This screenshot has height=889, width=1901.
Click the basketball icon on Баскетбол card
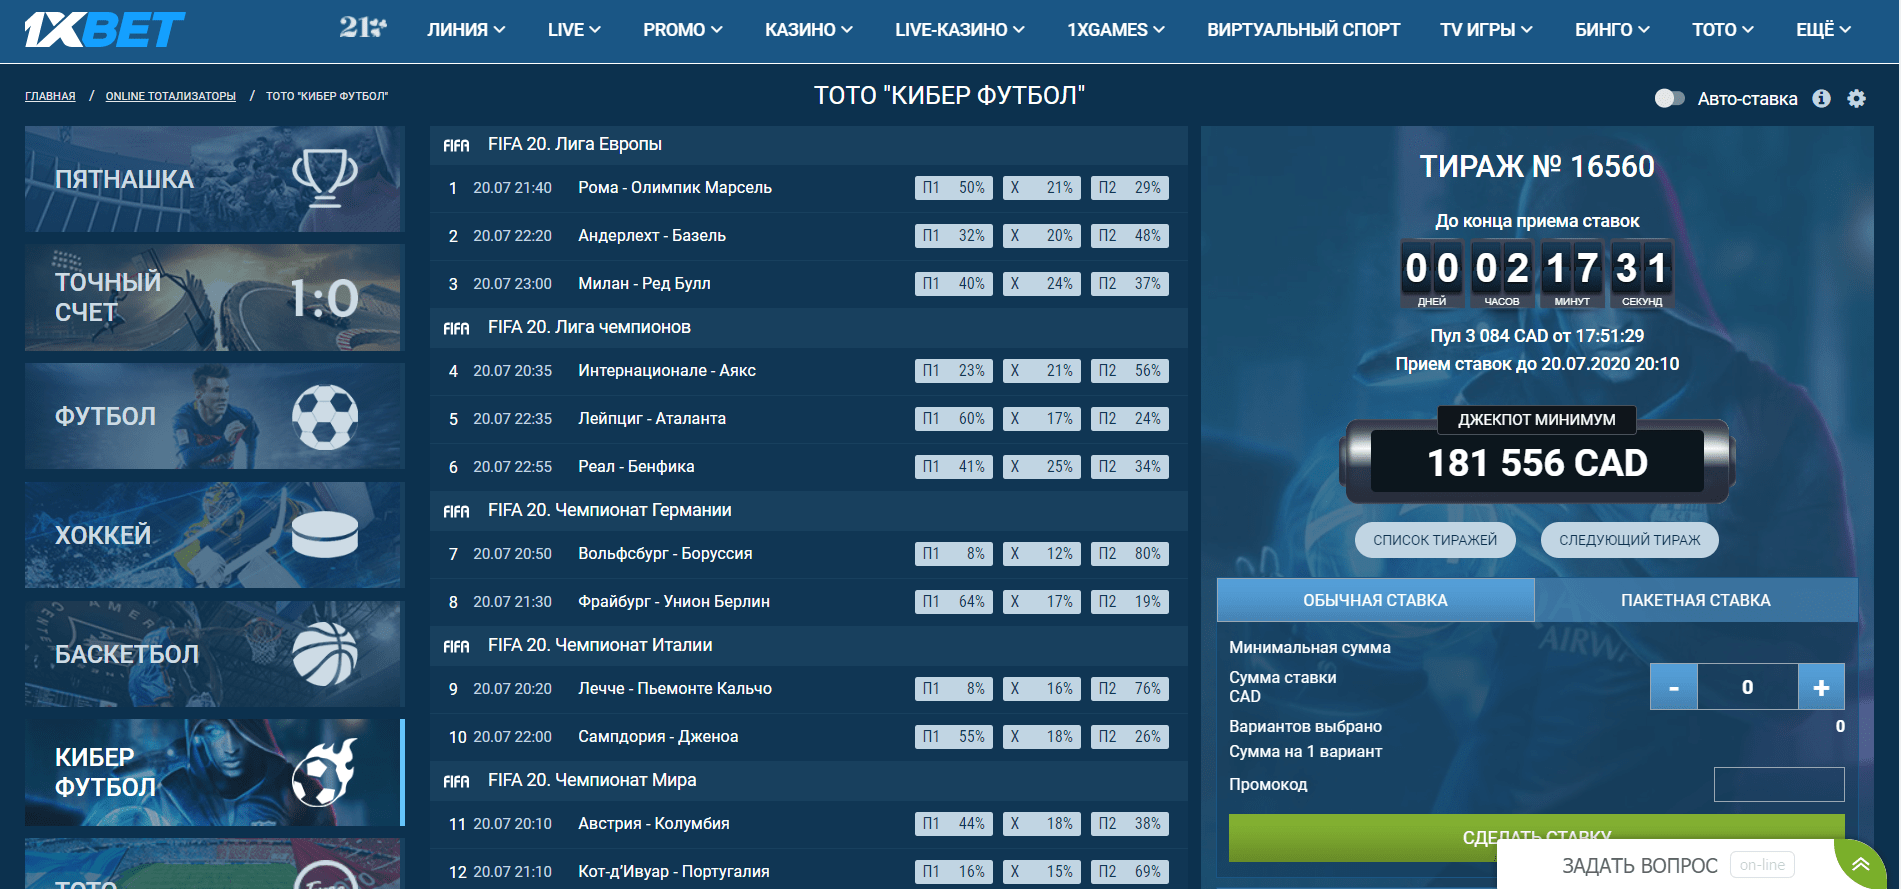click(325, 654)
